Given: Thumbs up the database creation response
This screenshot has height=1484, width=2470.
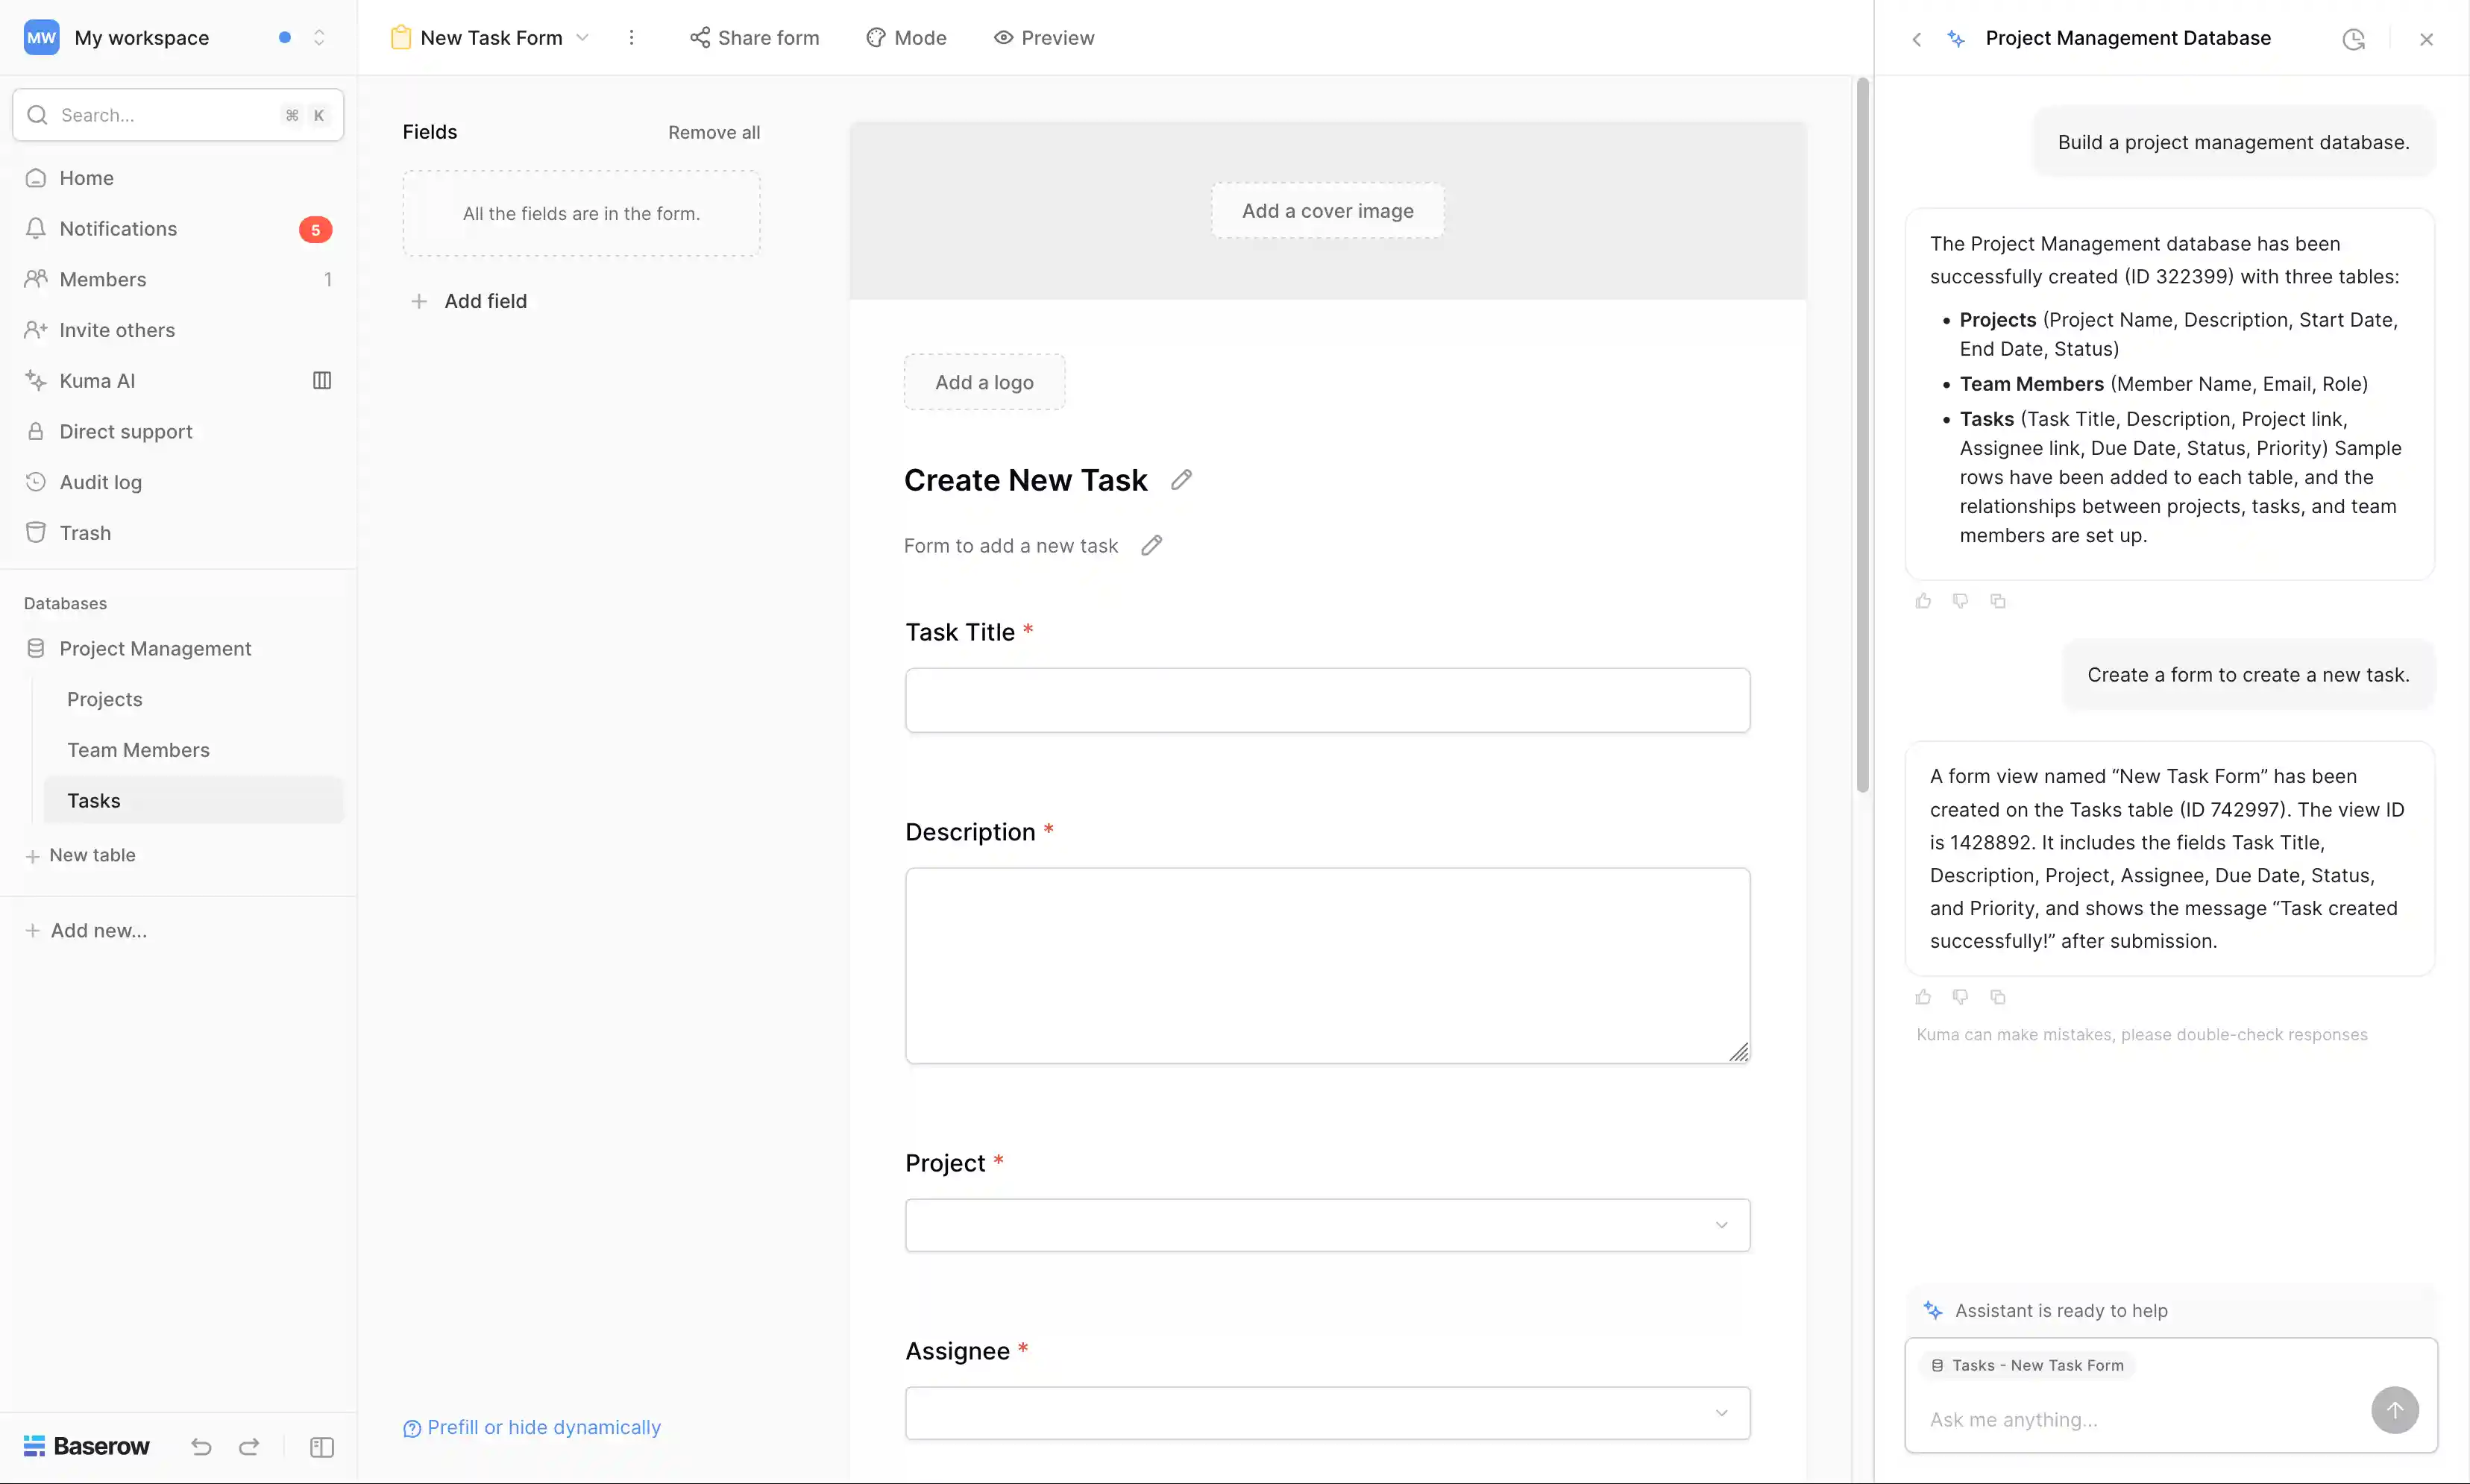Looking at the screenshot, I should (1923, 600).
